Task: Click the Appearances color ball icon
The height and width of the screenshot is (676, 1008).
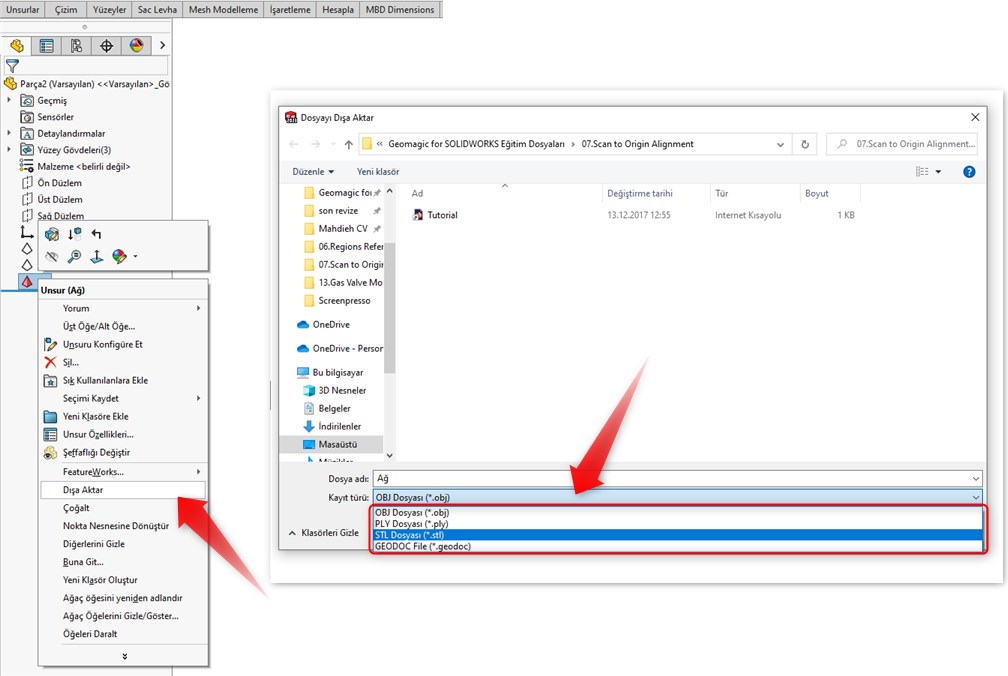Action: tap(119, 257)
